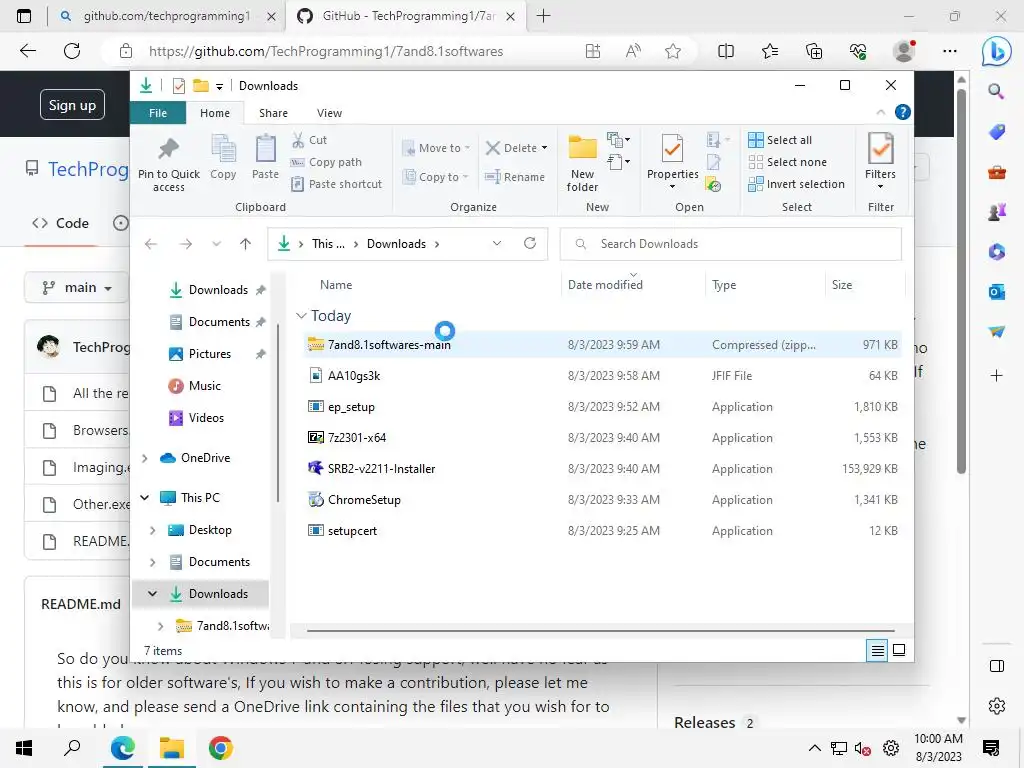Open Outlook icon in Edge sidebar
1024x768 pixels.
pos(997,292)
